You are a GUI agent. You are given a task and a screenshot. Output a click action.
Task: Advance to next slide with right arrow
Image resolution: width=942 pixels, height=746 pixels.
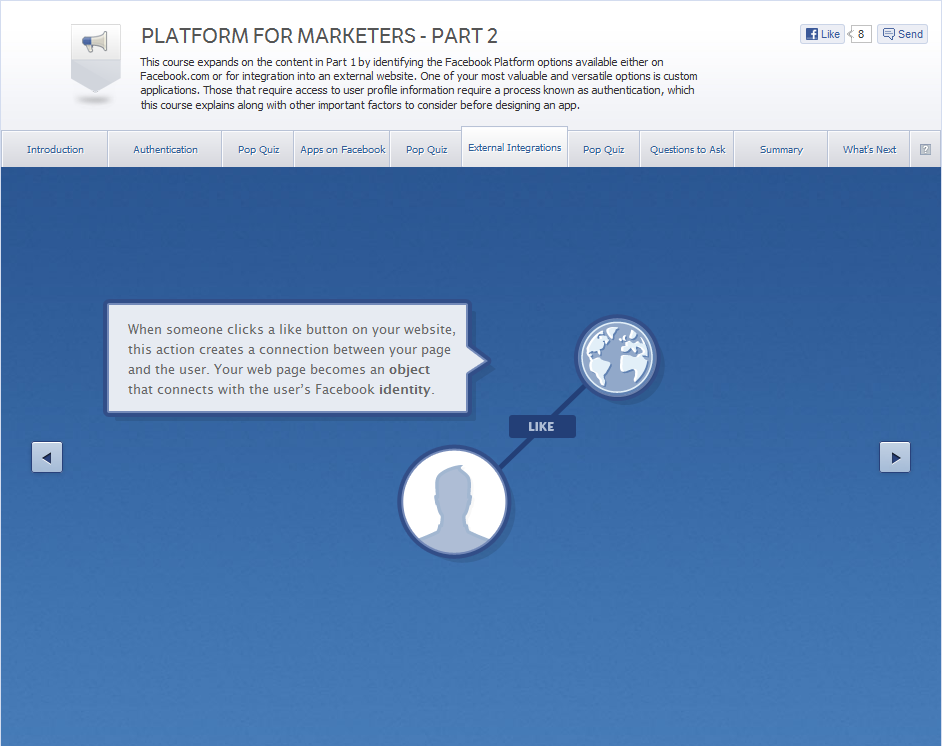895,458
